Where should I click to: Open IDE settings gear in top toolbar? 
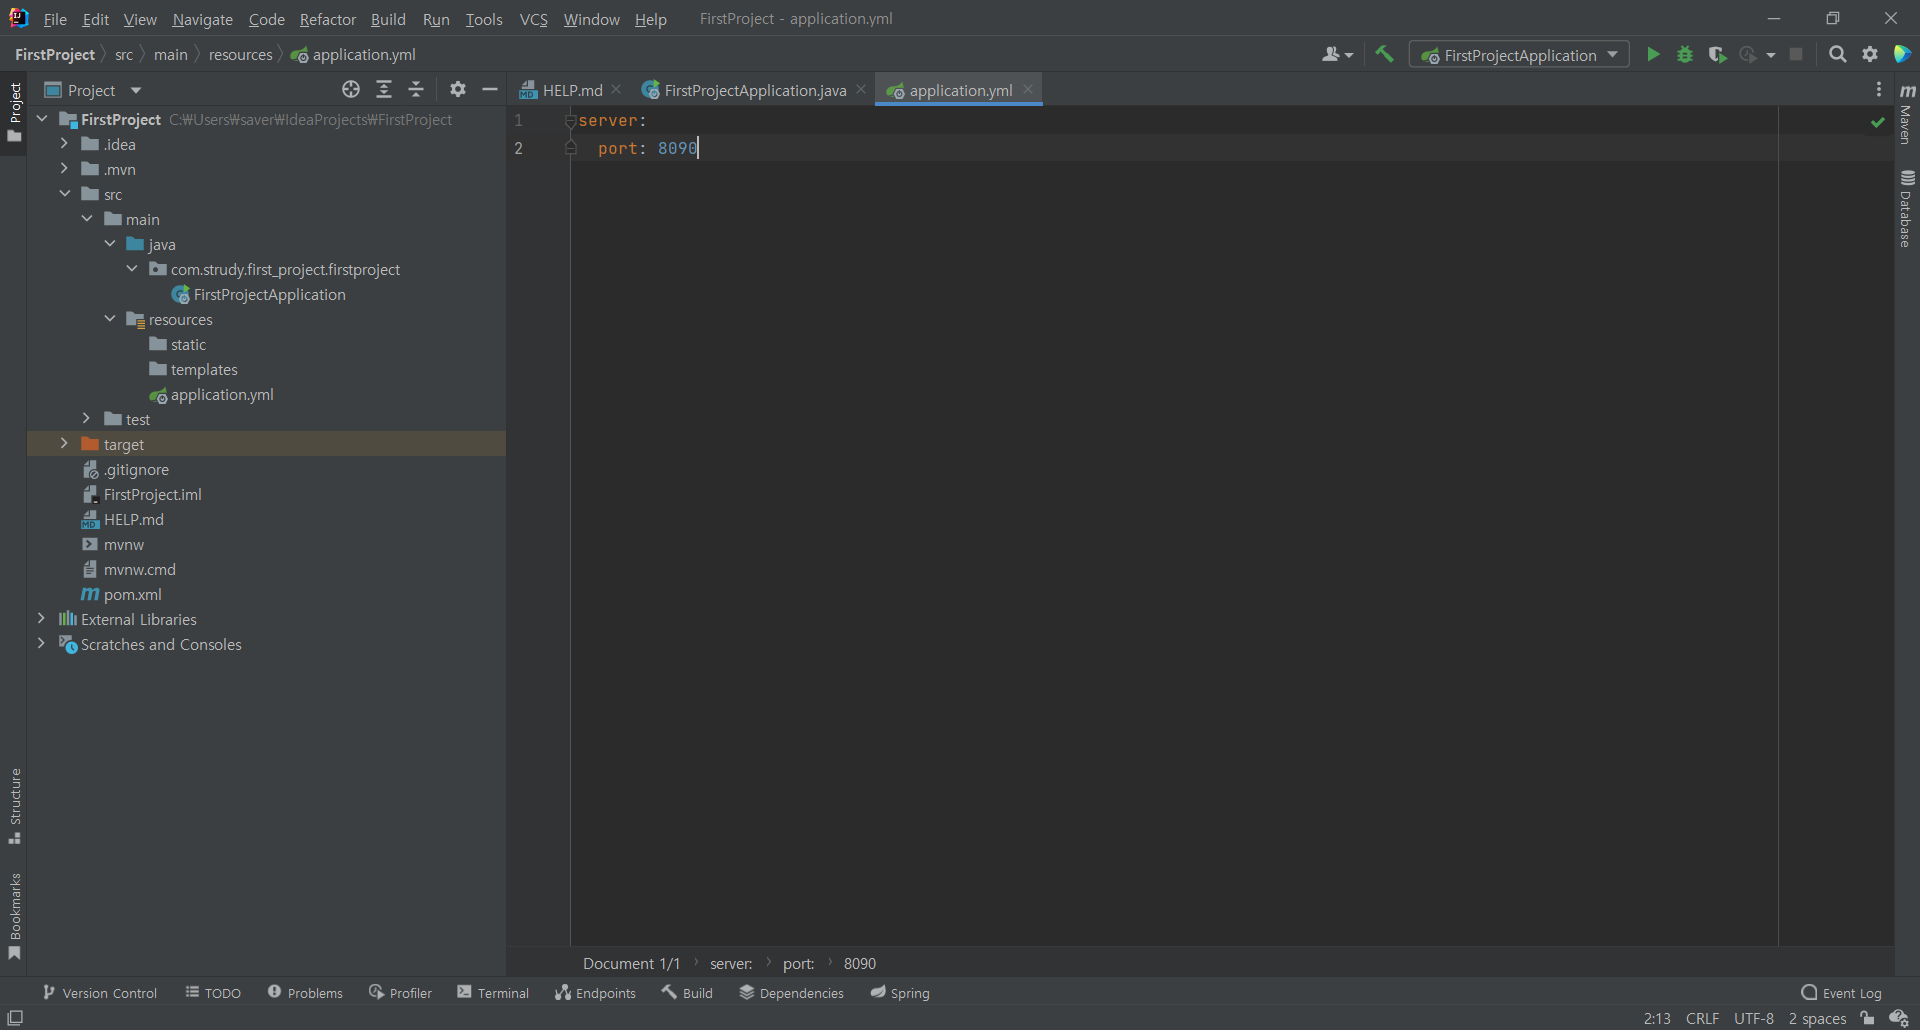pyautogui.click(x=1870, y=55)
